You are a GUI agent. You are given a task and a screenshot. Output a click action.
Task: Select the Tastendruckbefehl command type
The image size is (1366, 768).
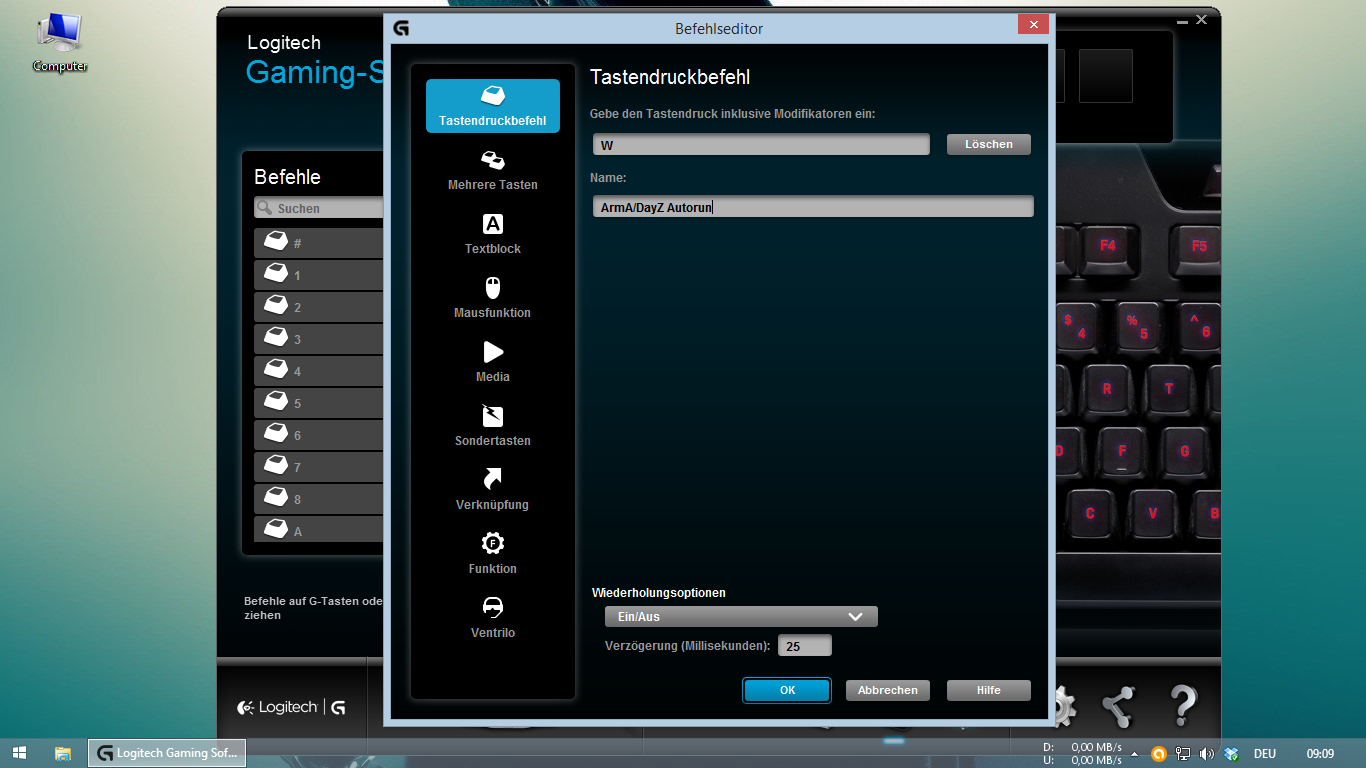(493, 106)
